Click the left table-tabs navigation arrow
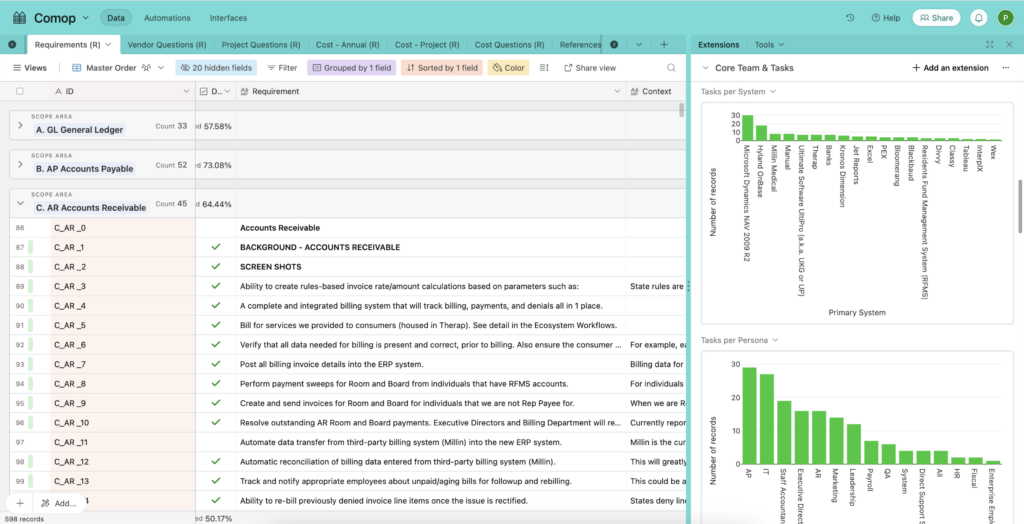The width and height of the screenshot is (1024, 524). (x=12, y=44)
